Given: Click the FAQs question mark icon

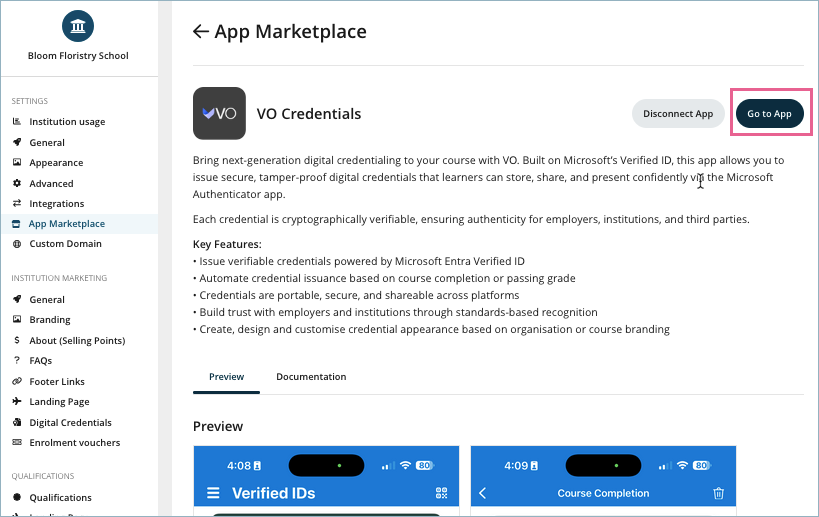Looking at the screenshot, I should tap(17, 360).
